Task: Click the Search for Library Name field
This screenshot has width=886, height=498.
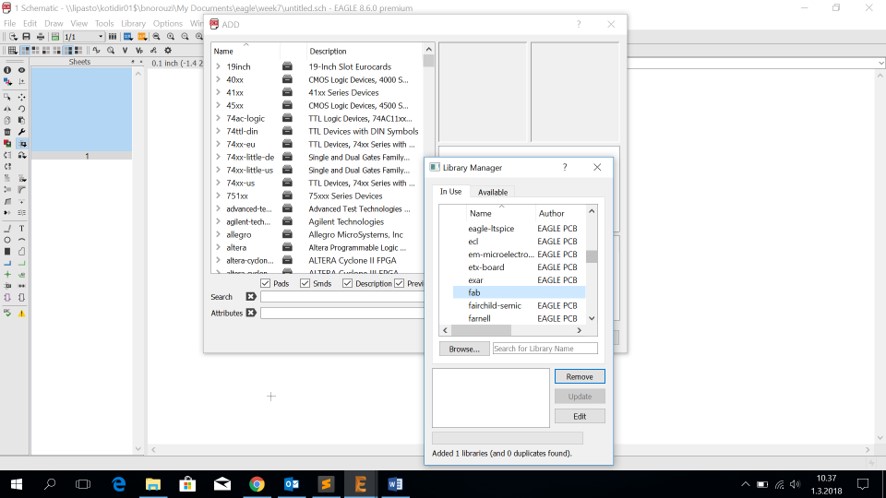Action: pyautogui.click(x=545, y=348)
